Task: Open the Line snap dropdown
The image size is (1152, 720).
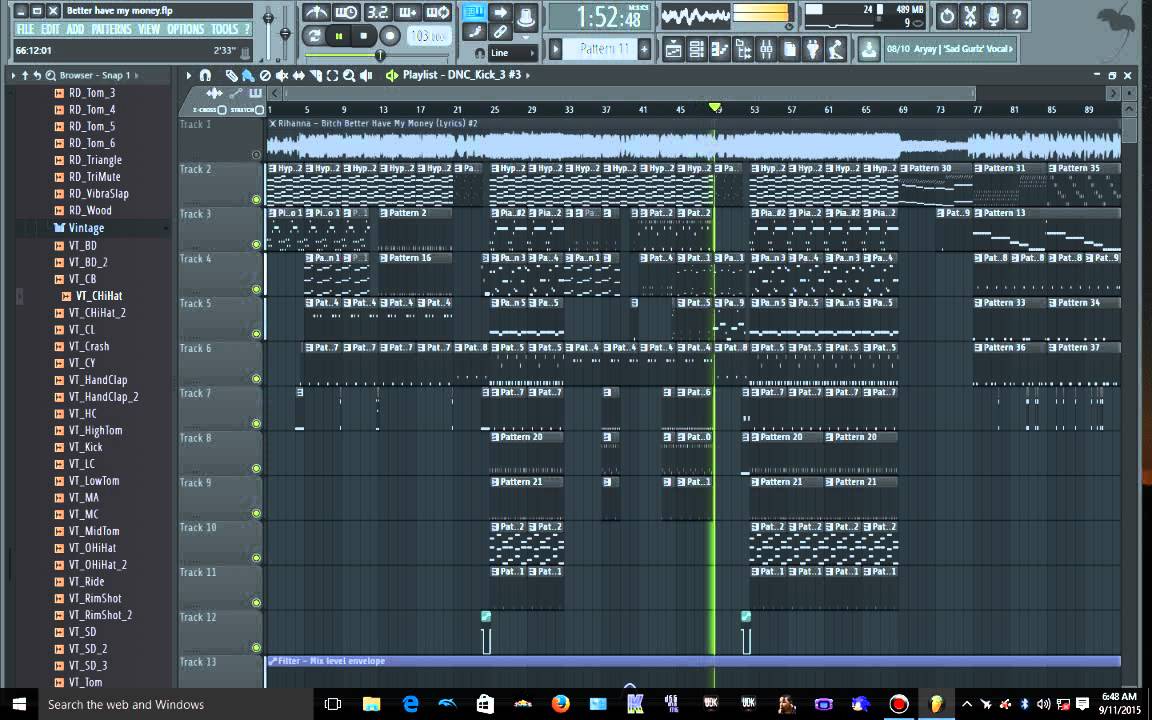Action: 512,53
